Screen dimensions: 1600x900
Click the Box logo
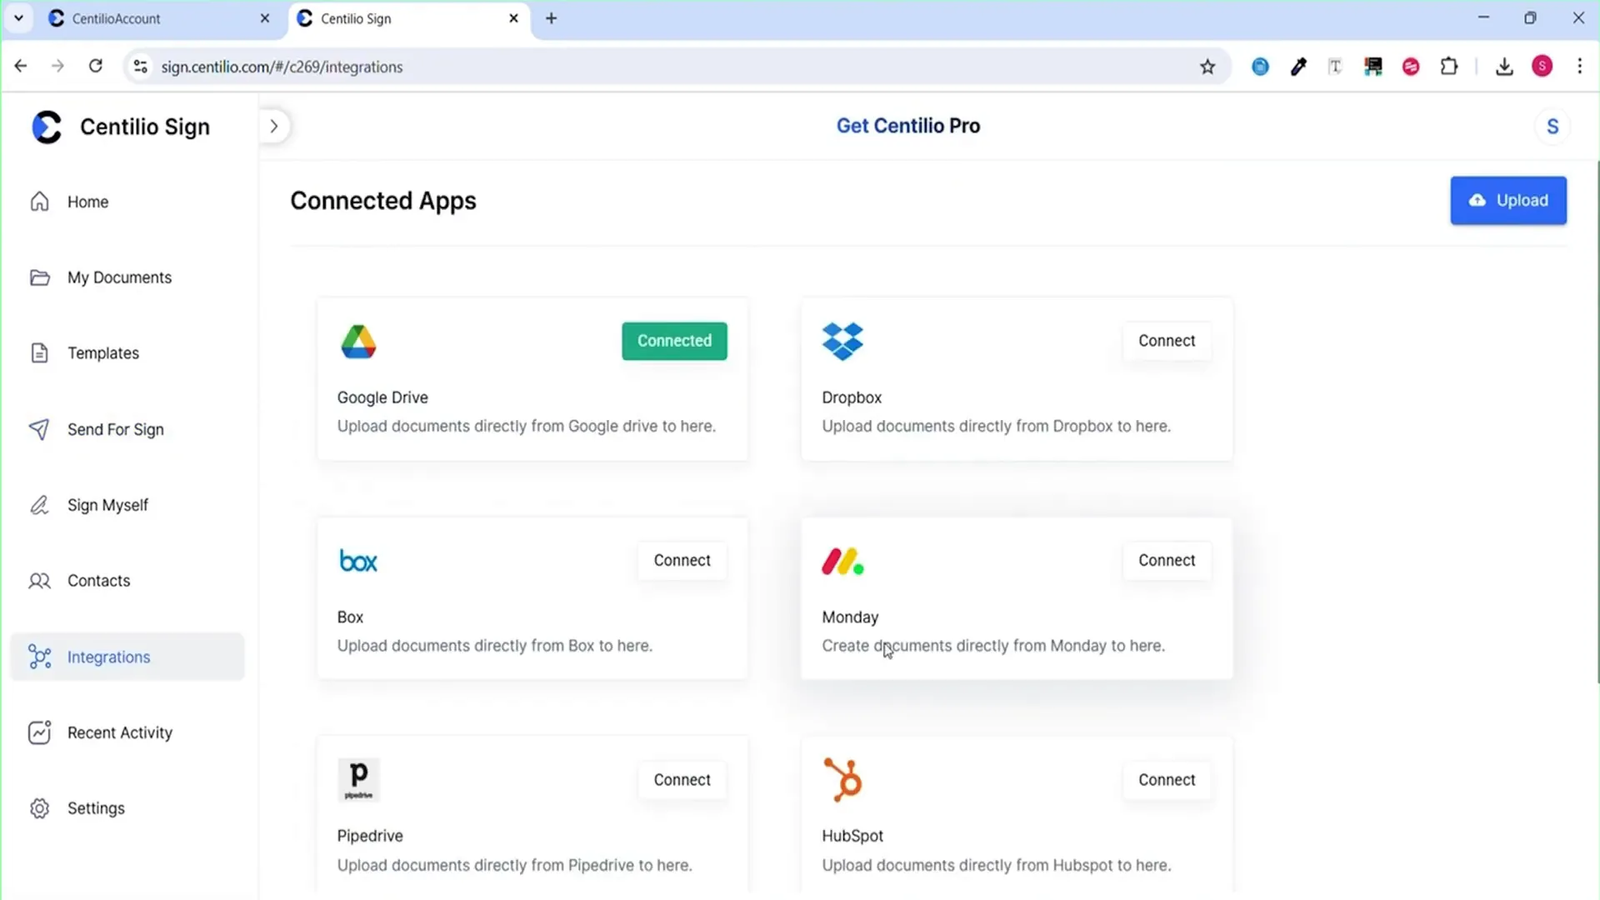pos(358,561)
